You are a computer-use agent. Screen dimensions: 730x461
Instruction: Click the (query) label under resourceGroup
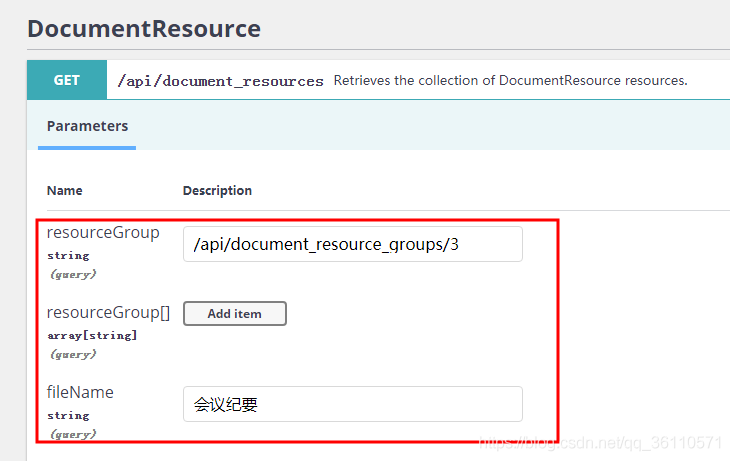73,274
